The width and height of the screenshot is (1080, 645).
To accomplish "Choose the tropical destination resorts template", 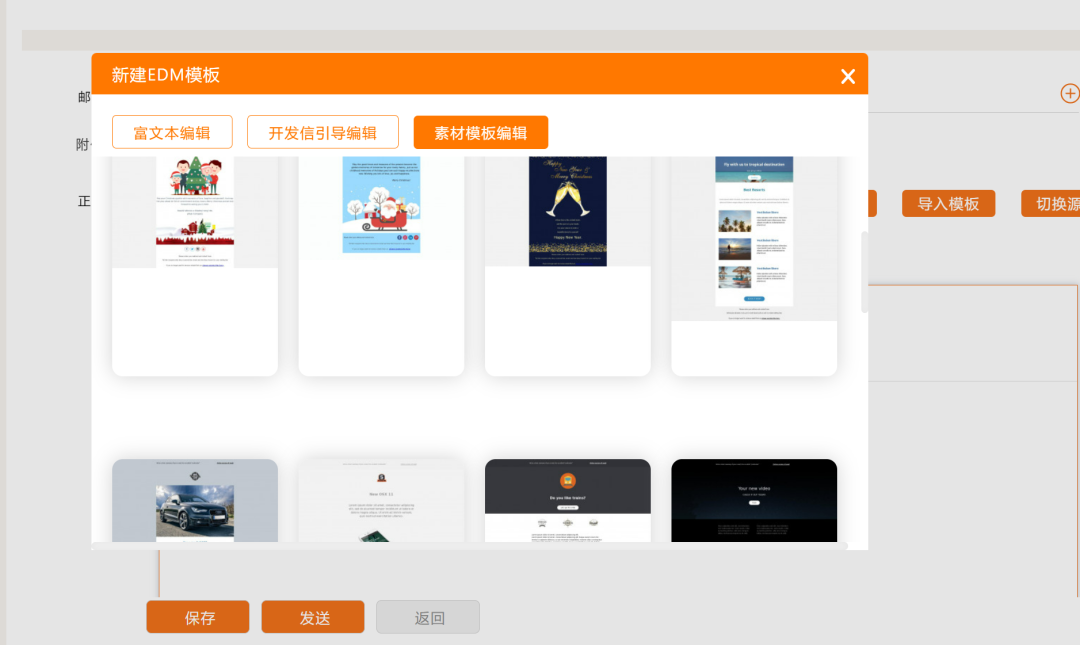I will (x=754, y=266).
